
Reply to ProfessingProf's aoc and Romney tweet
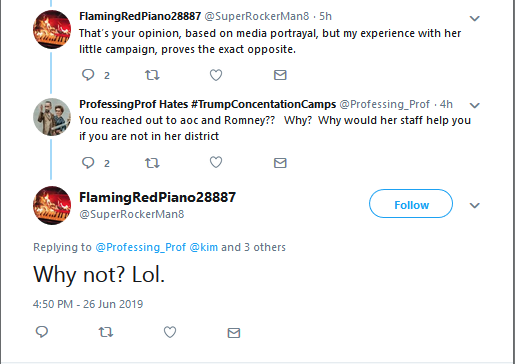[x=88, y=163]
